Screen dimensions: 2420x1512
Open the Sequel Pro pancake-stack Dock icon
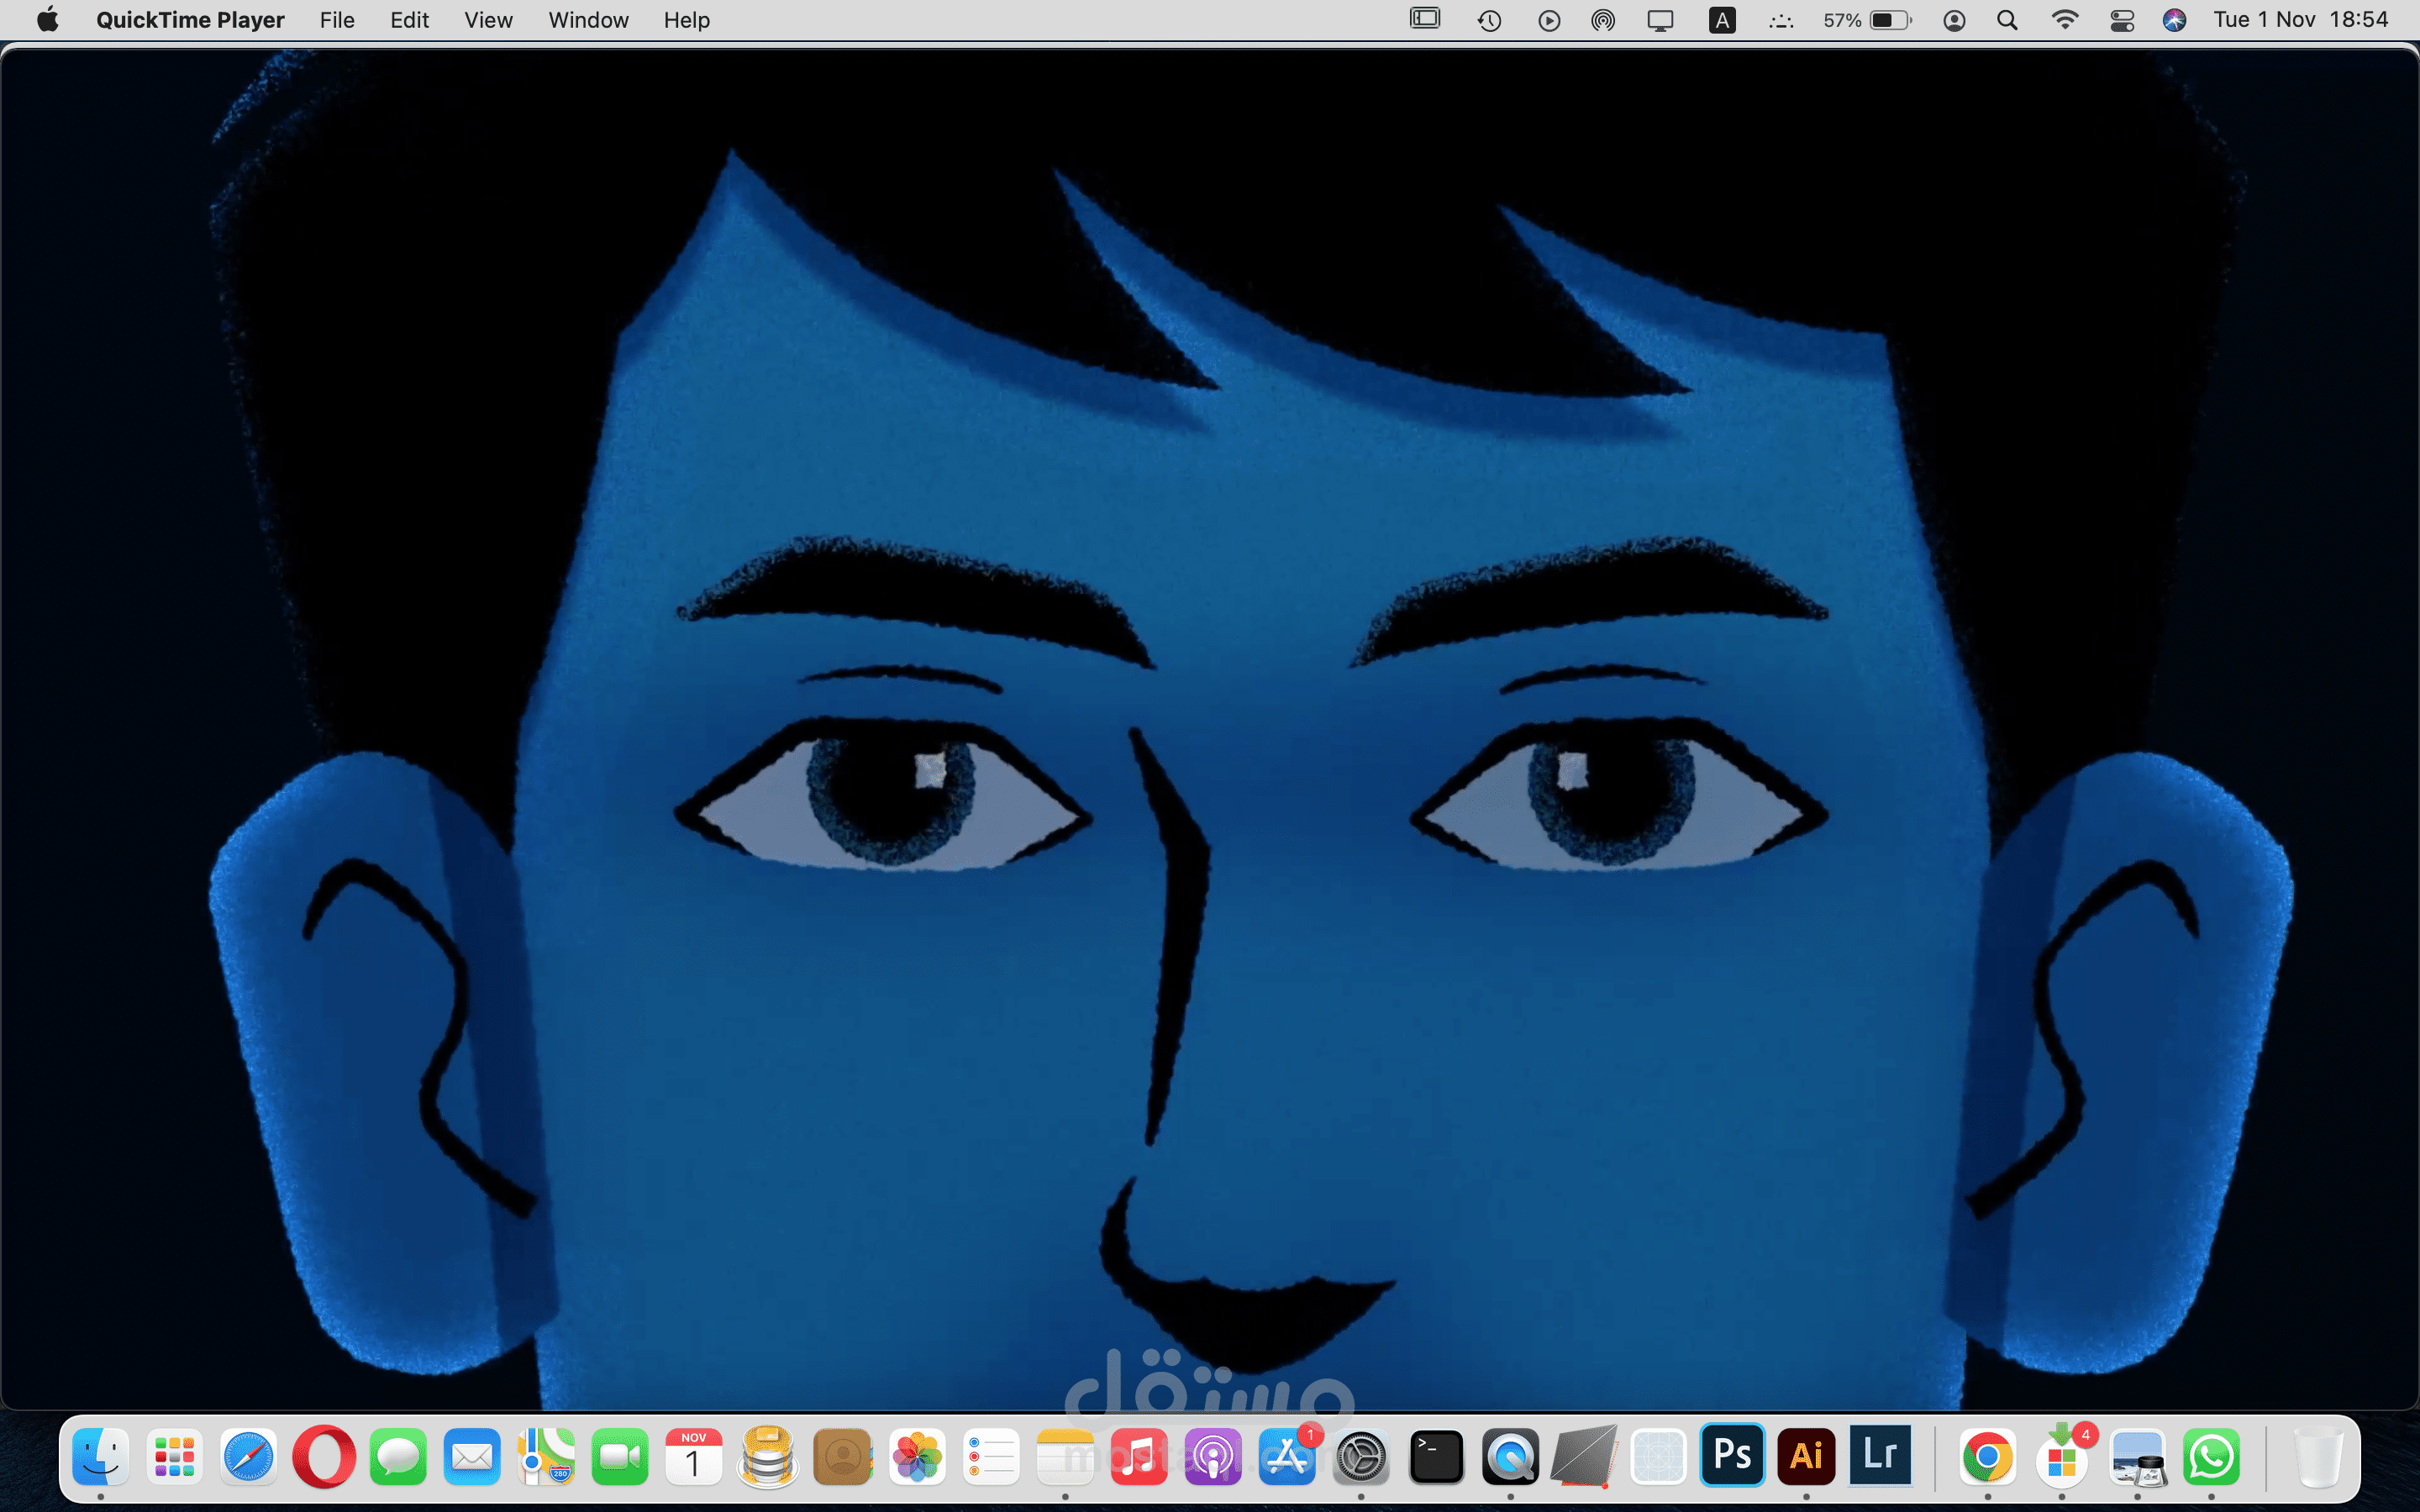768,1456
